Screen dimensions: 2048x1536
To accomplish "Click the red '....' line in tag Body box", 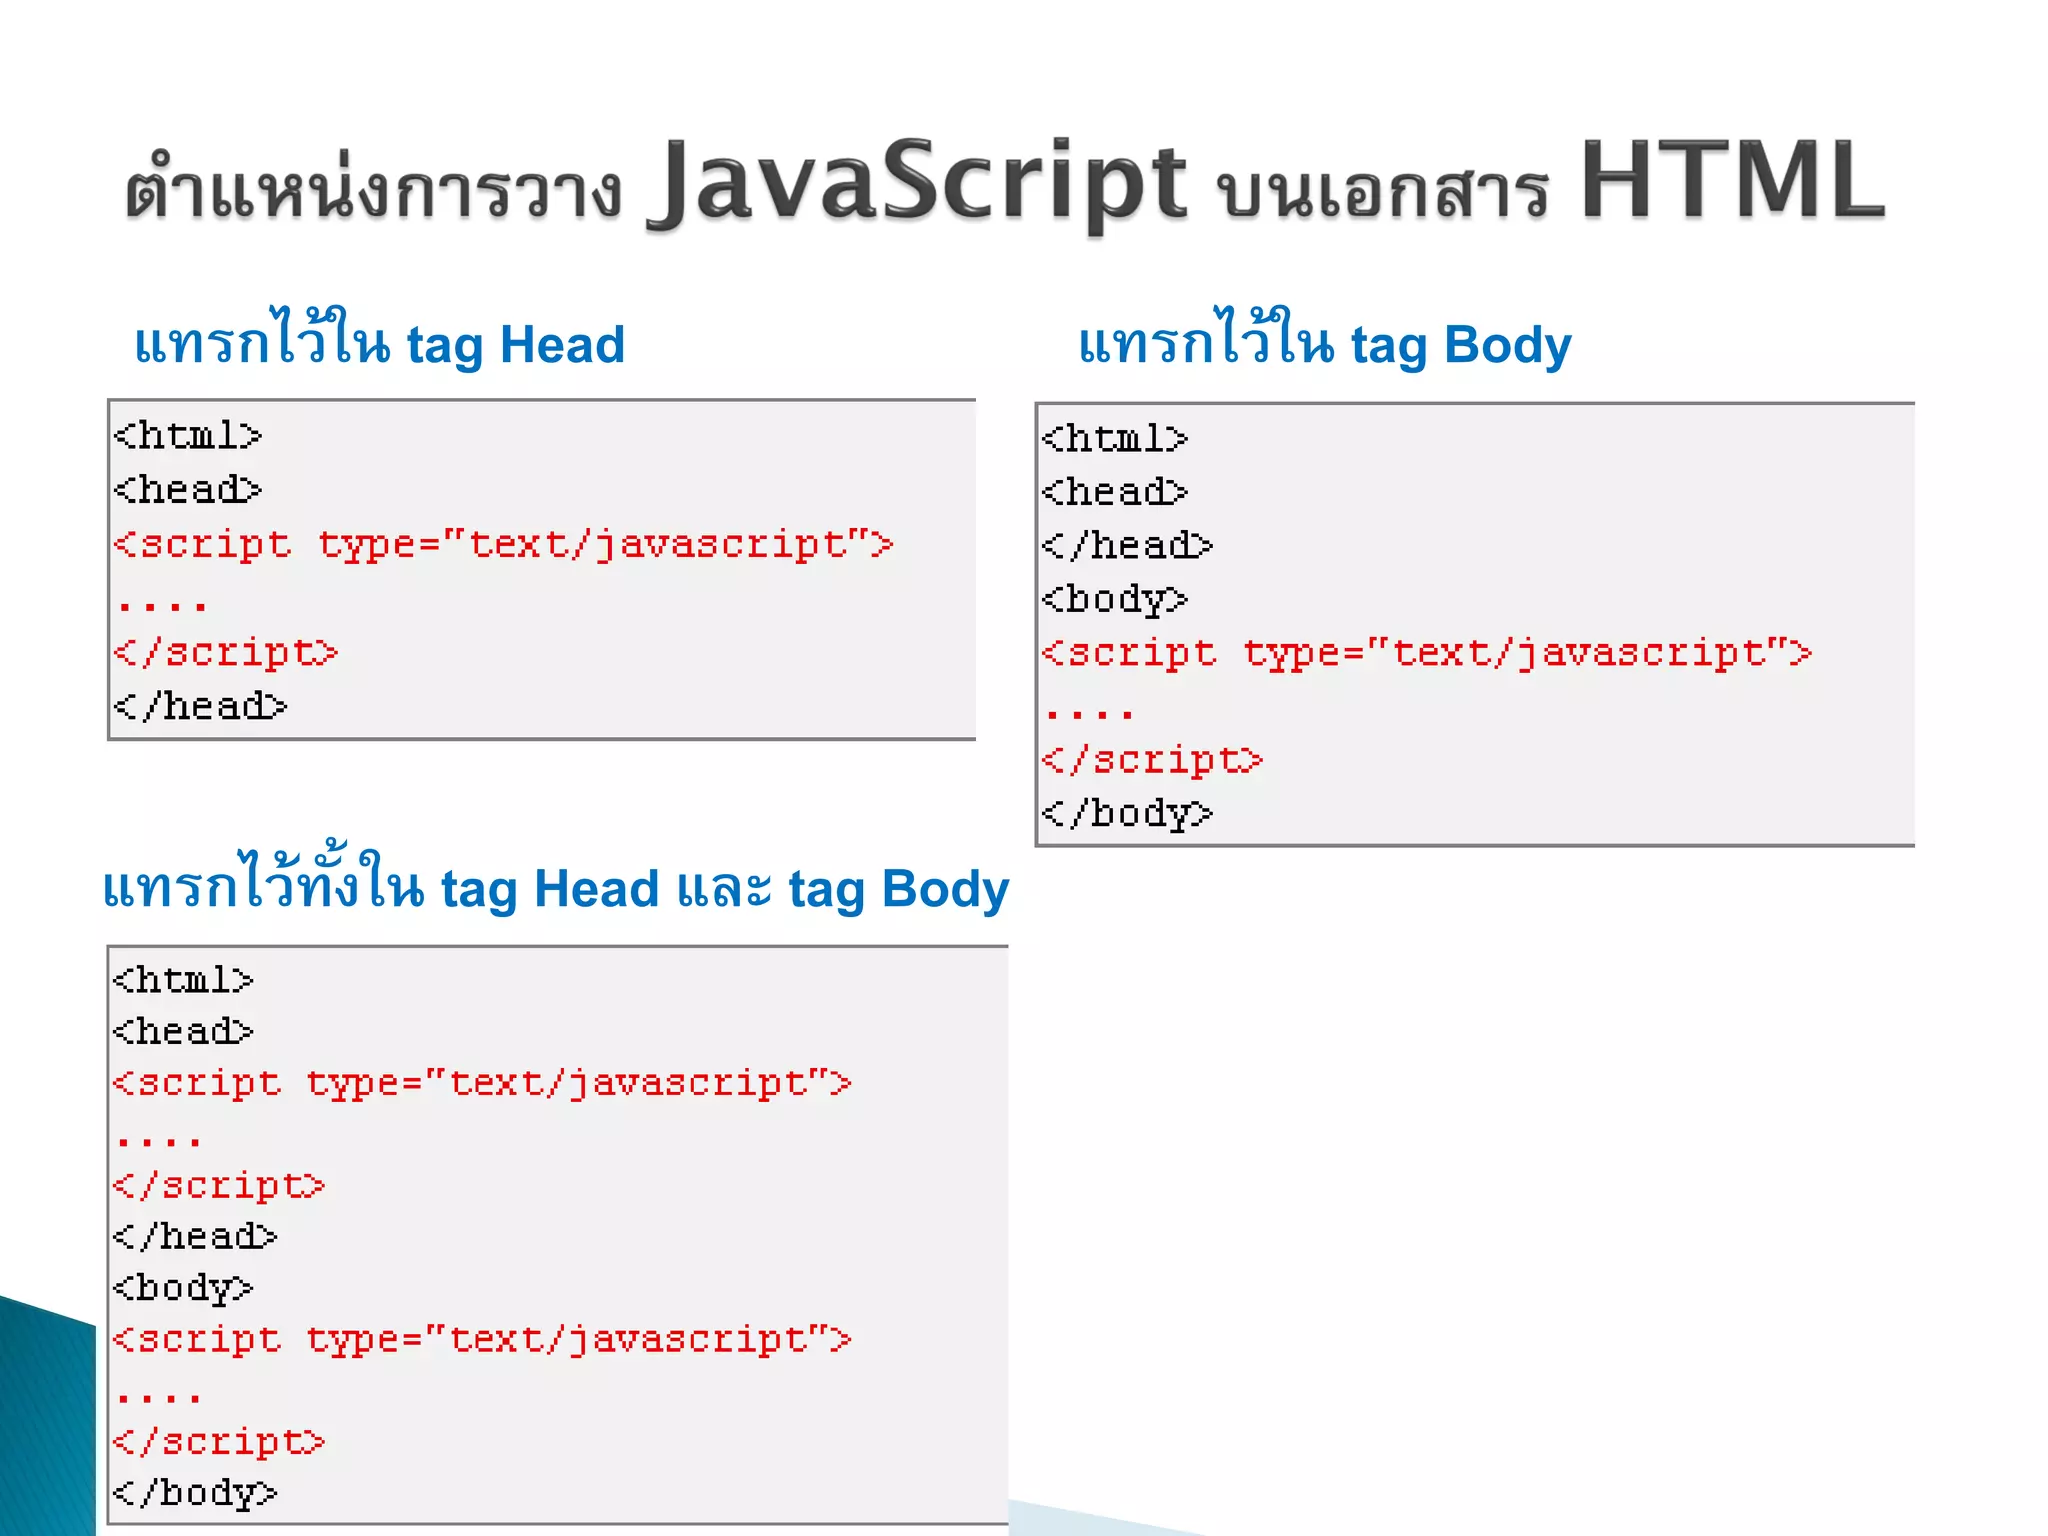I will coord(1089,713).
